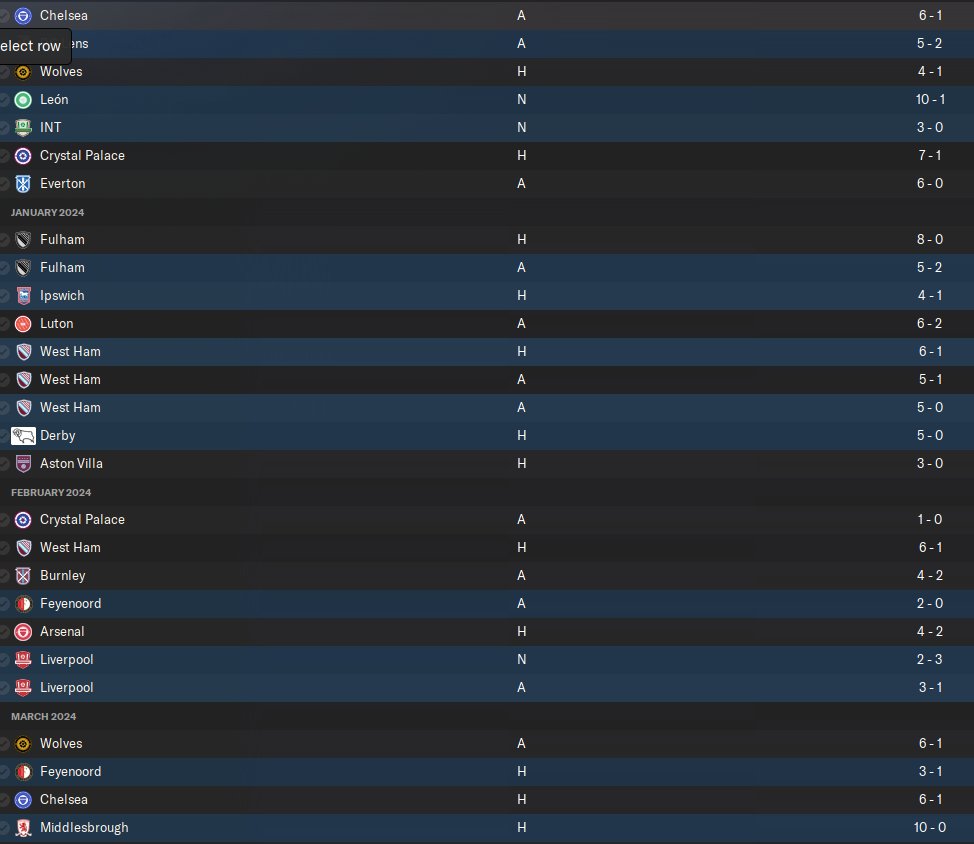Open the Liverpool 2 - 3 neutral result
The height and width of the screenshot is (844, 974).
click(x=930, y=660)
